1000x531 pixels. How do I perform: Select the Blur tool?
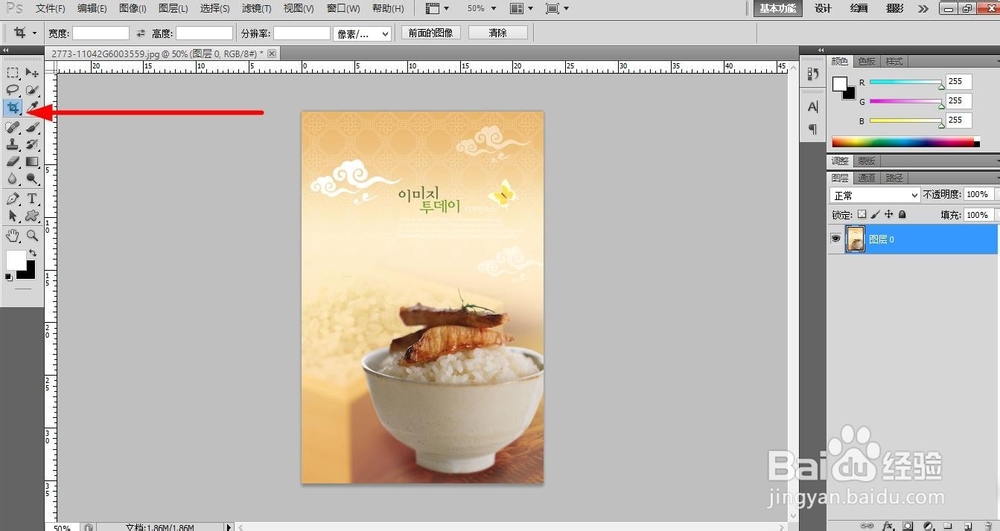13,179
